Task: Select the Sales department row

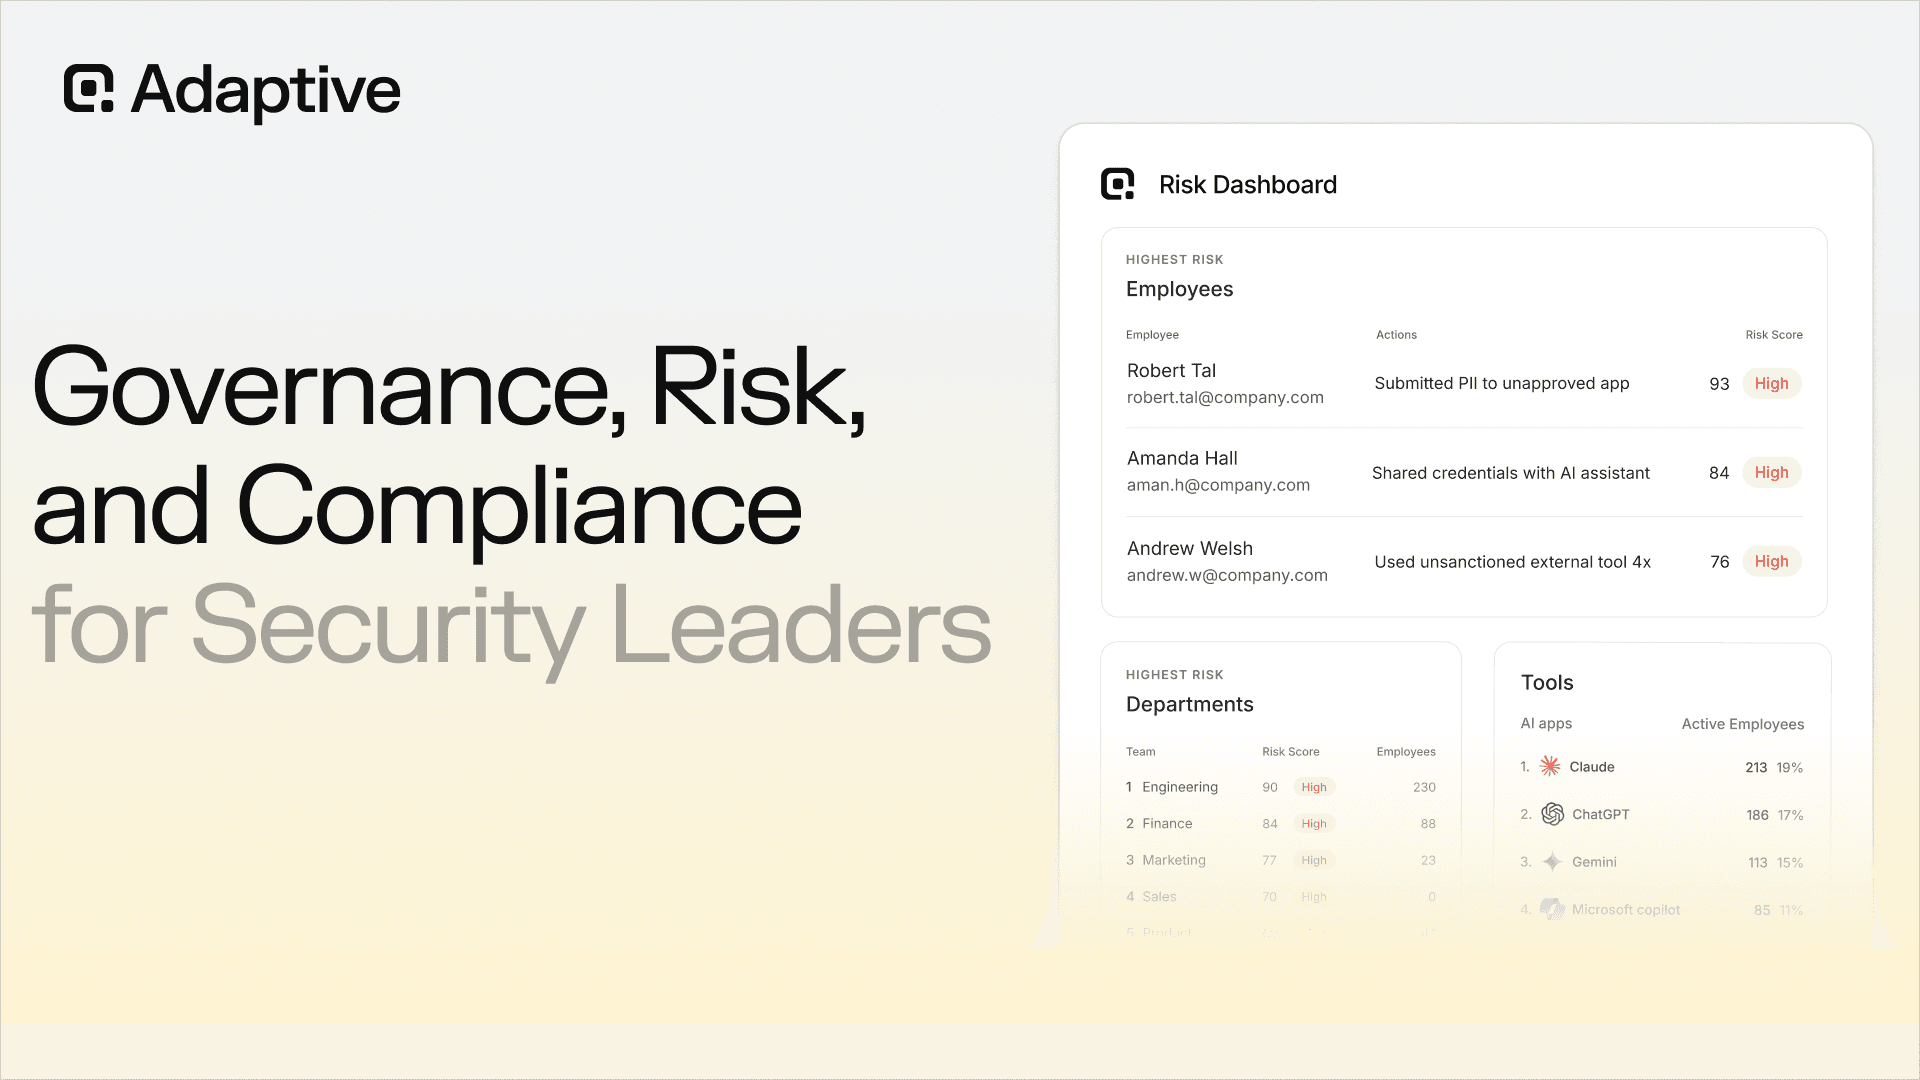Action: [1280, 897]
